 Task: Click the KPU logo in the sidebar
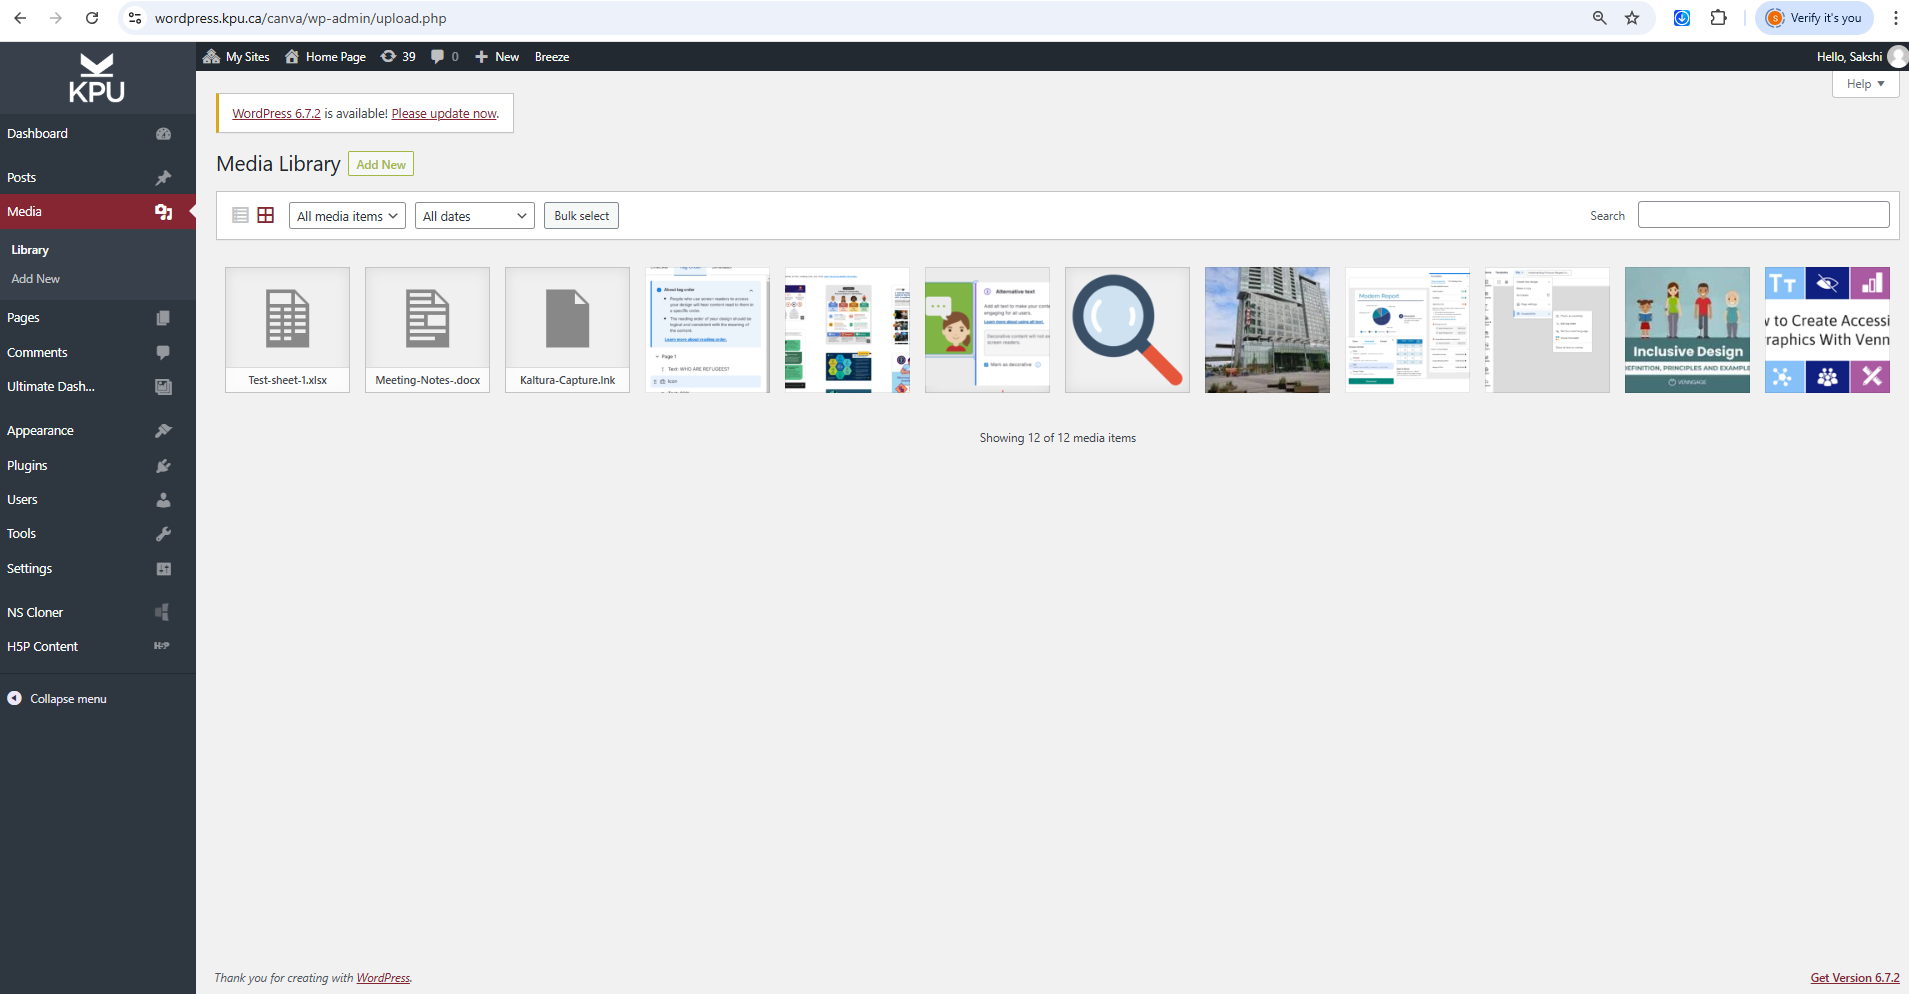[97, 78]
